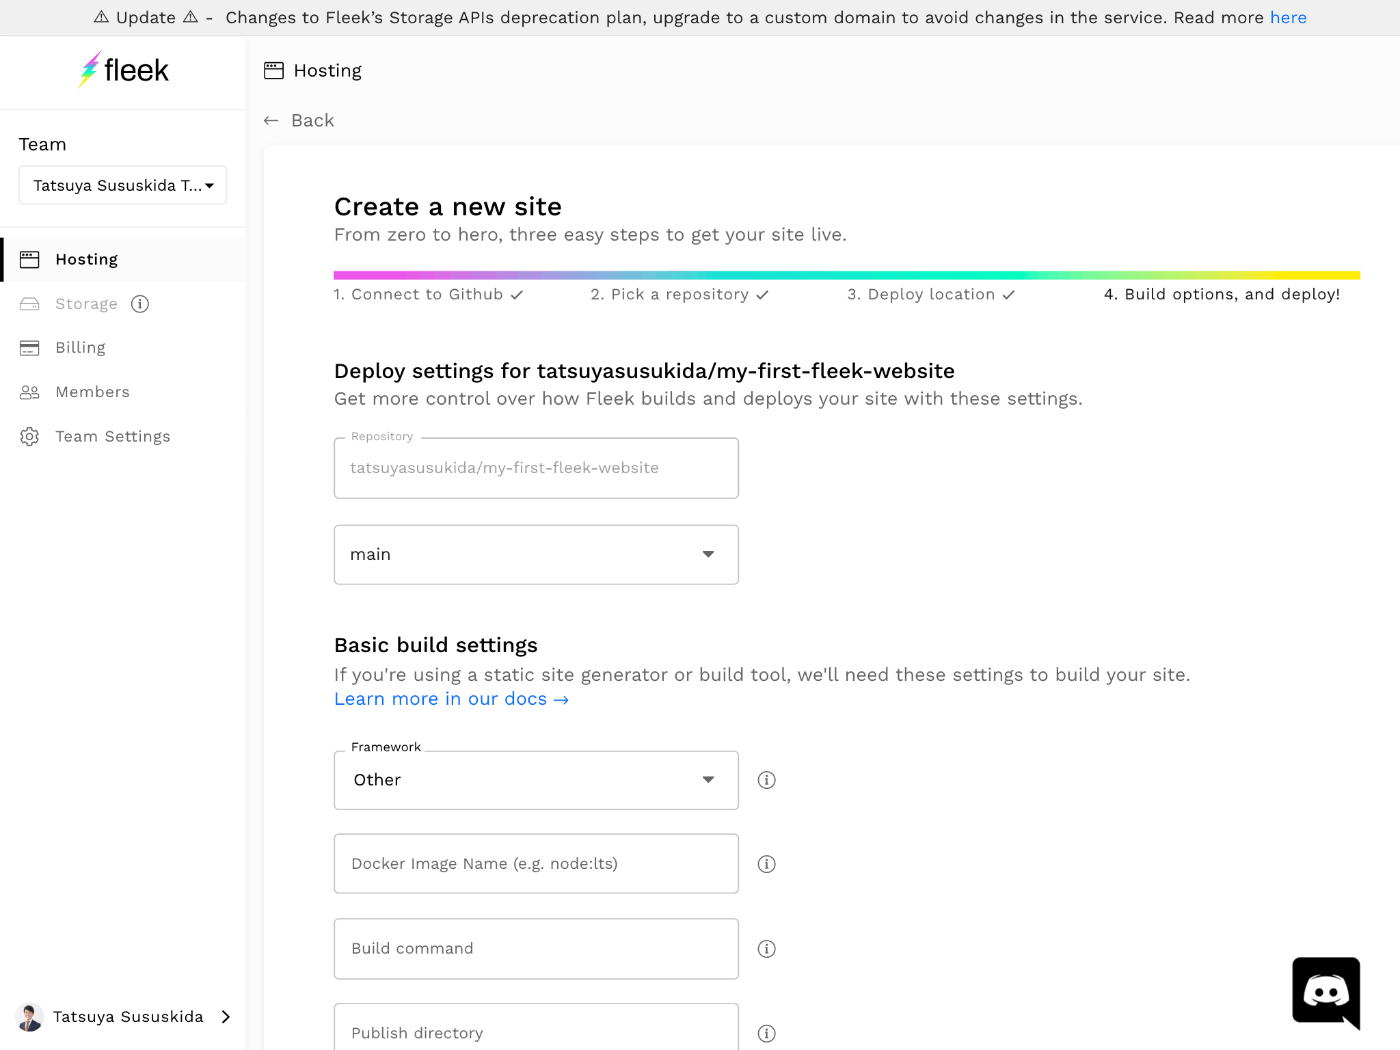Open Learn more in our docs link
Viewport: 1400px width, 1050px height.
451,699
